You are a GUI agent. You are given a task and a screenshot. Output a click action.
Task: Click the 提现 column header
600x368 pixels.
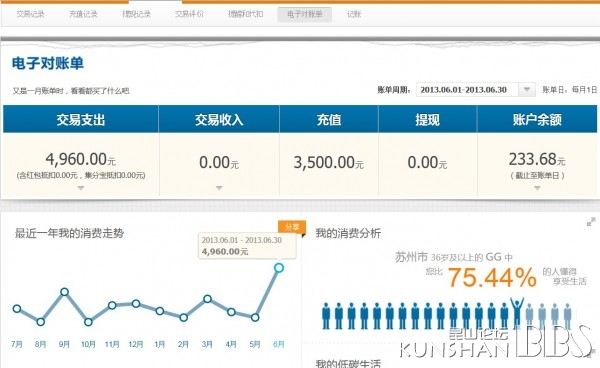tap(427, 119)
